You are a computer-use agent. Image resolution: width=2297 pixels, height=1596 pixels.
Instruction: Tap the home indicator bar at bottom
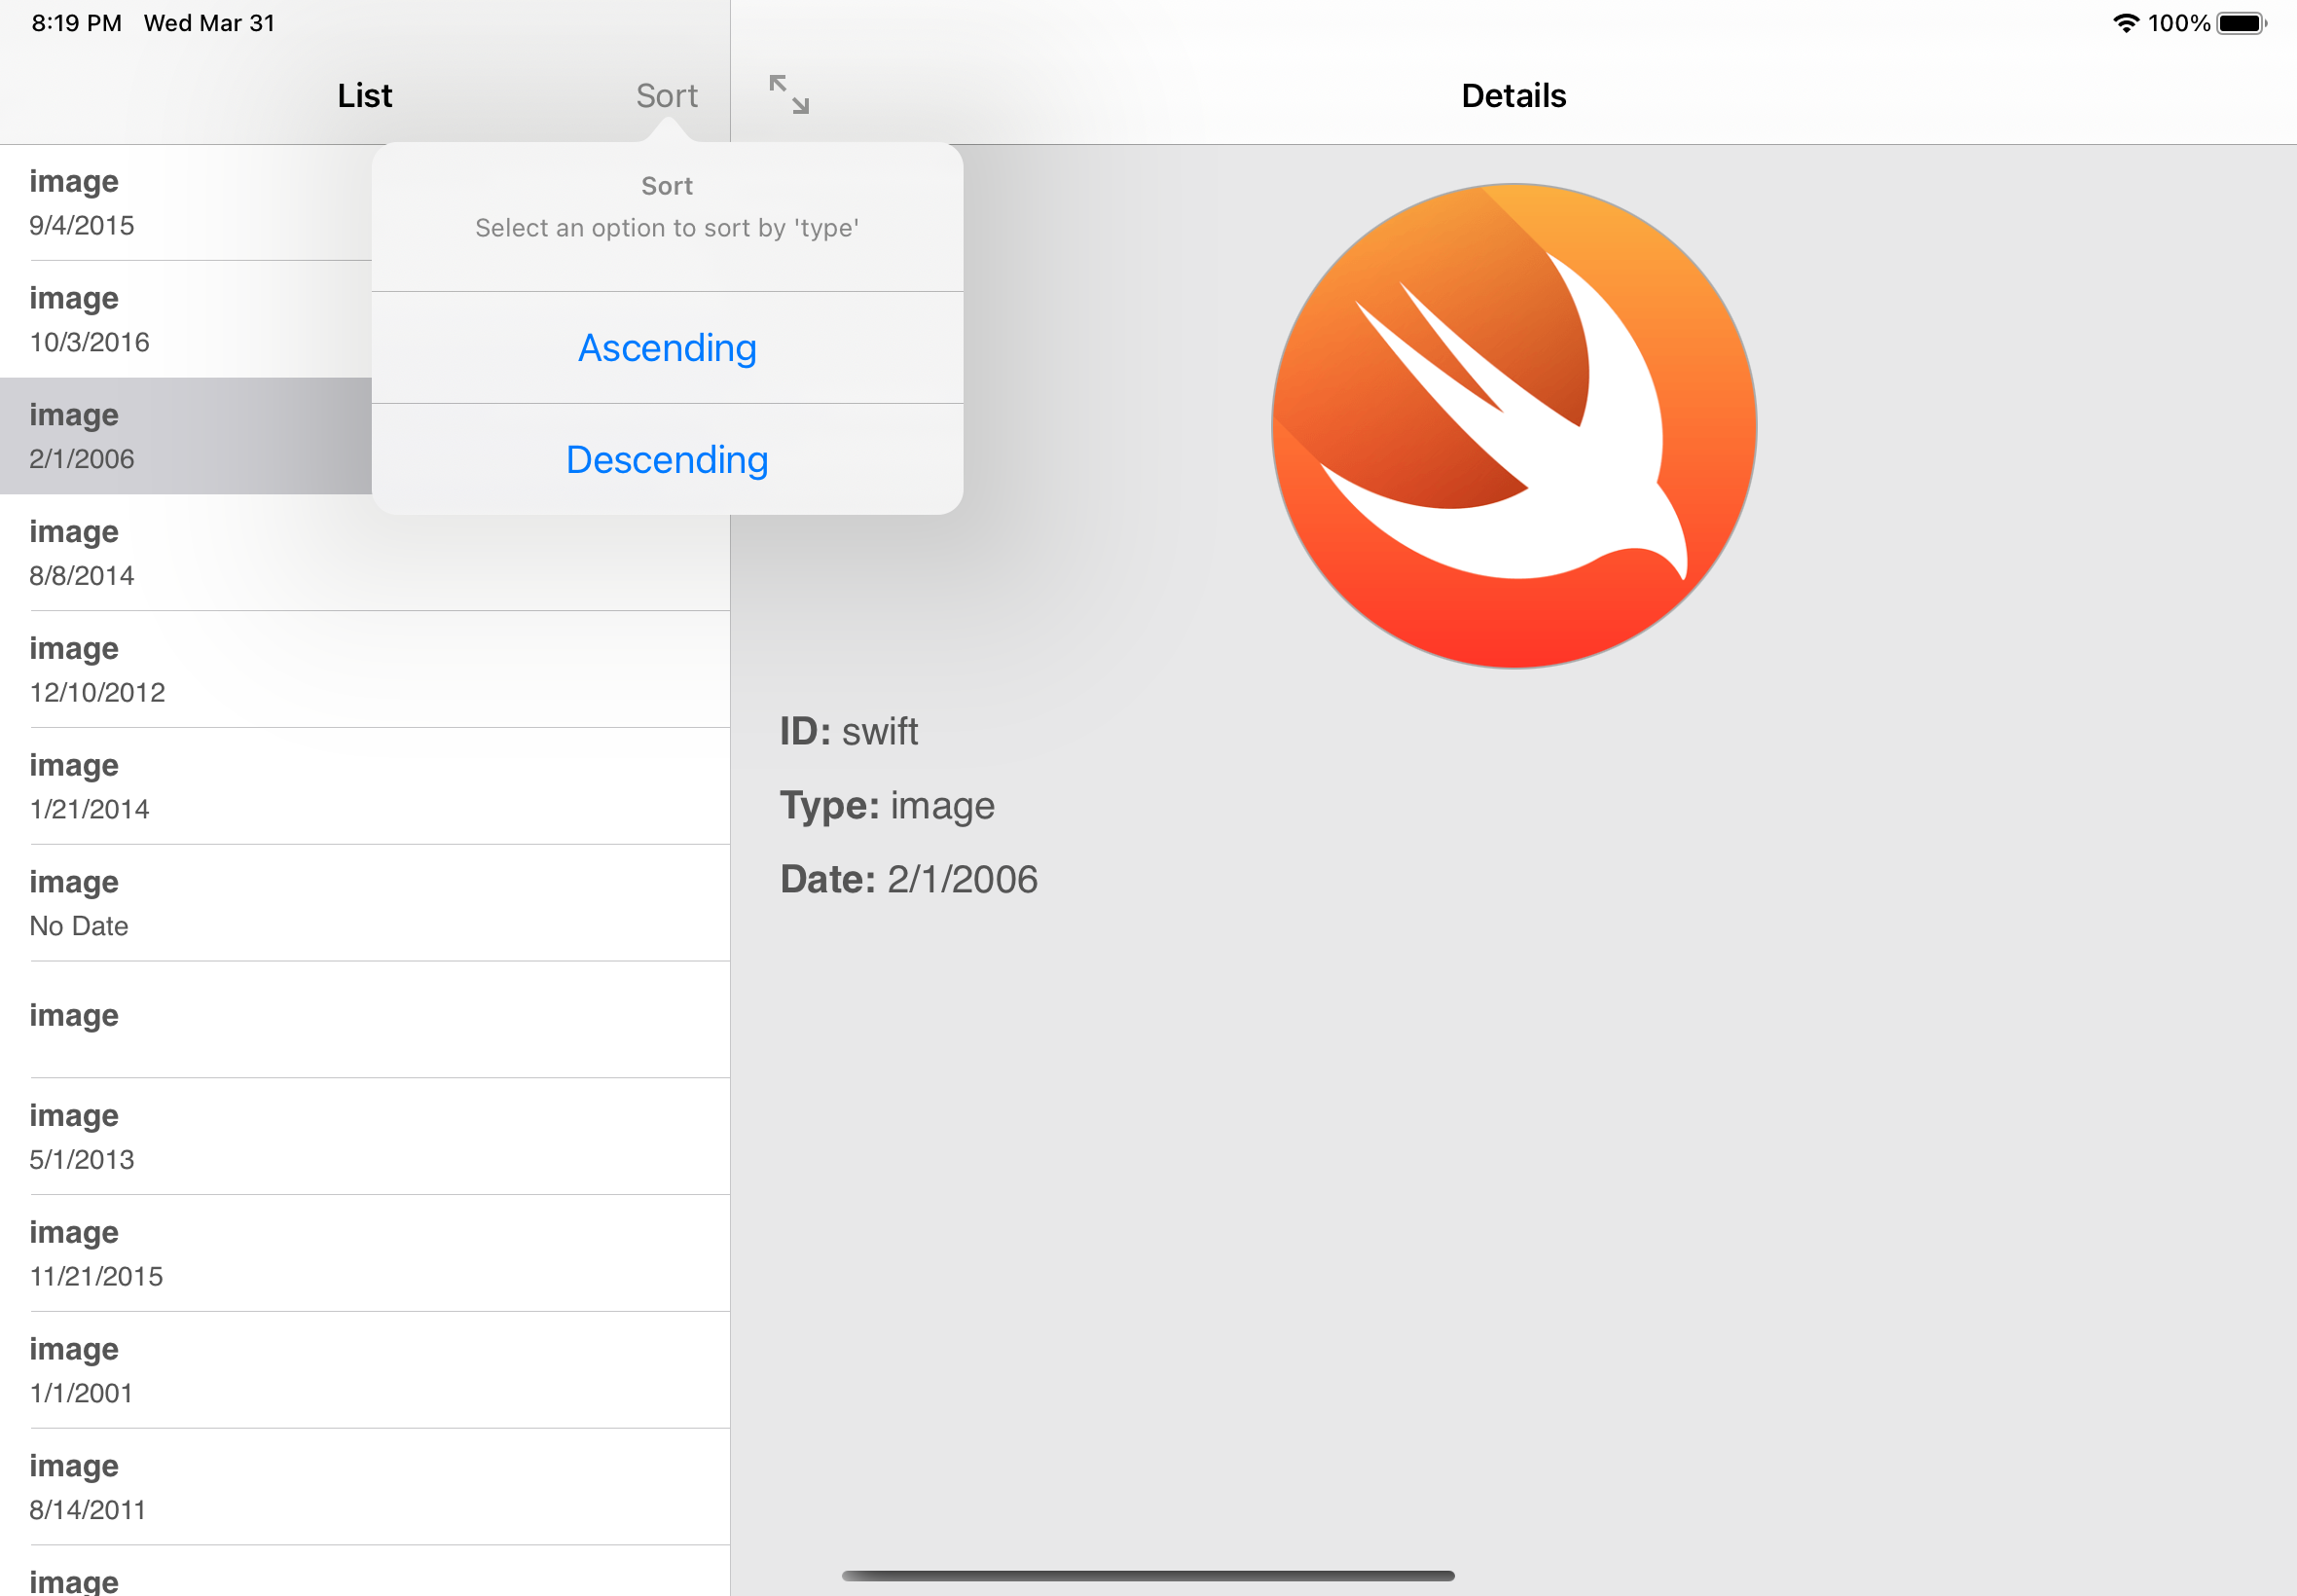[1148, 1576]
